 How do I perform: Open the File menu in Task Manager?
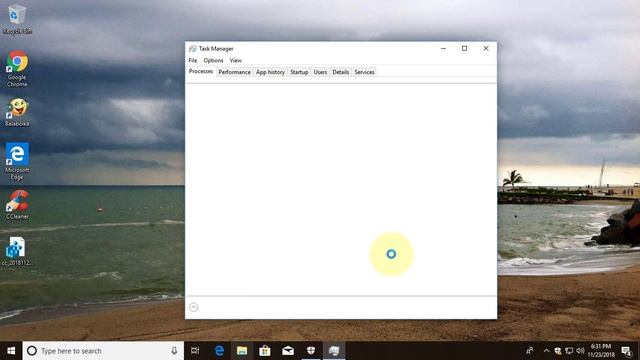click(193, 60)
